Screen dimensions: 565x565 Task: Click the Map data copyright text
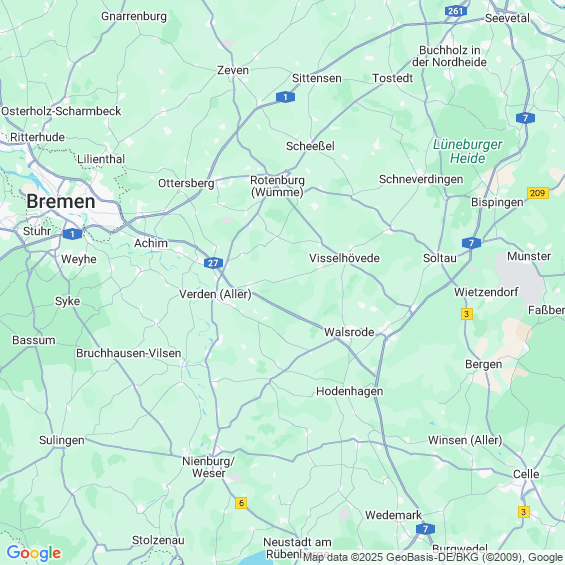click(434, 557)
